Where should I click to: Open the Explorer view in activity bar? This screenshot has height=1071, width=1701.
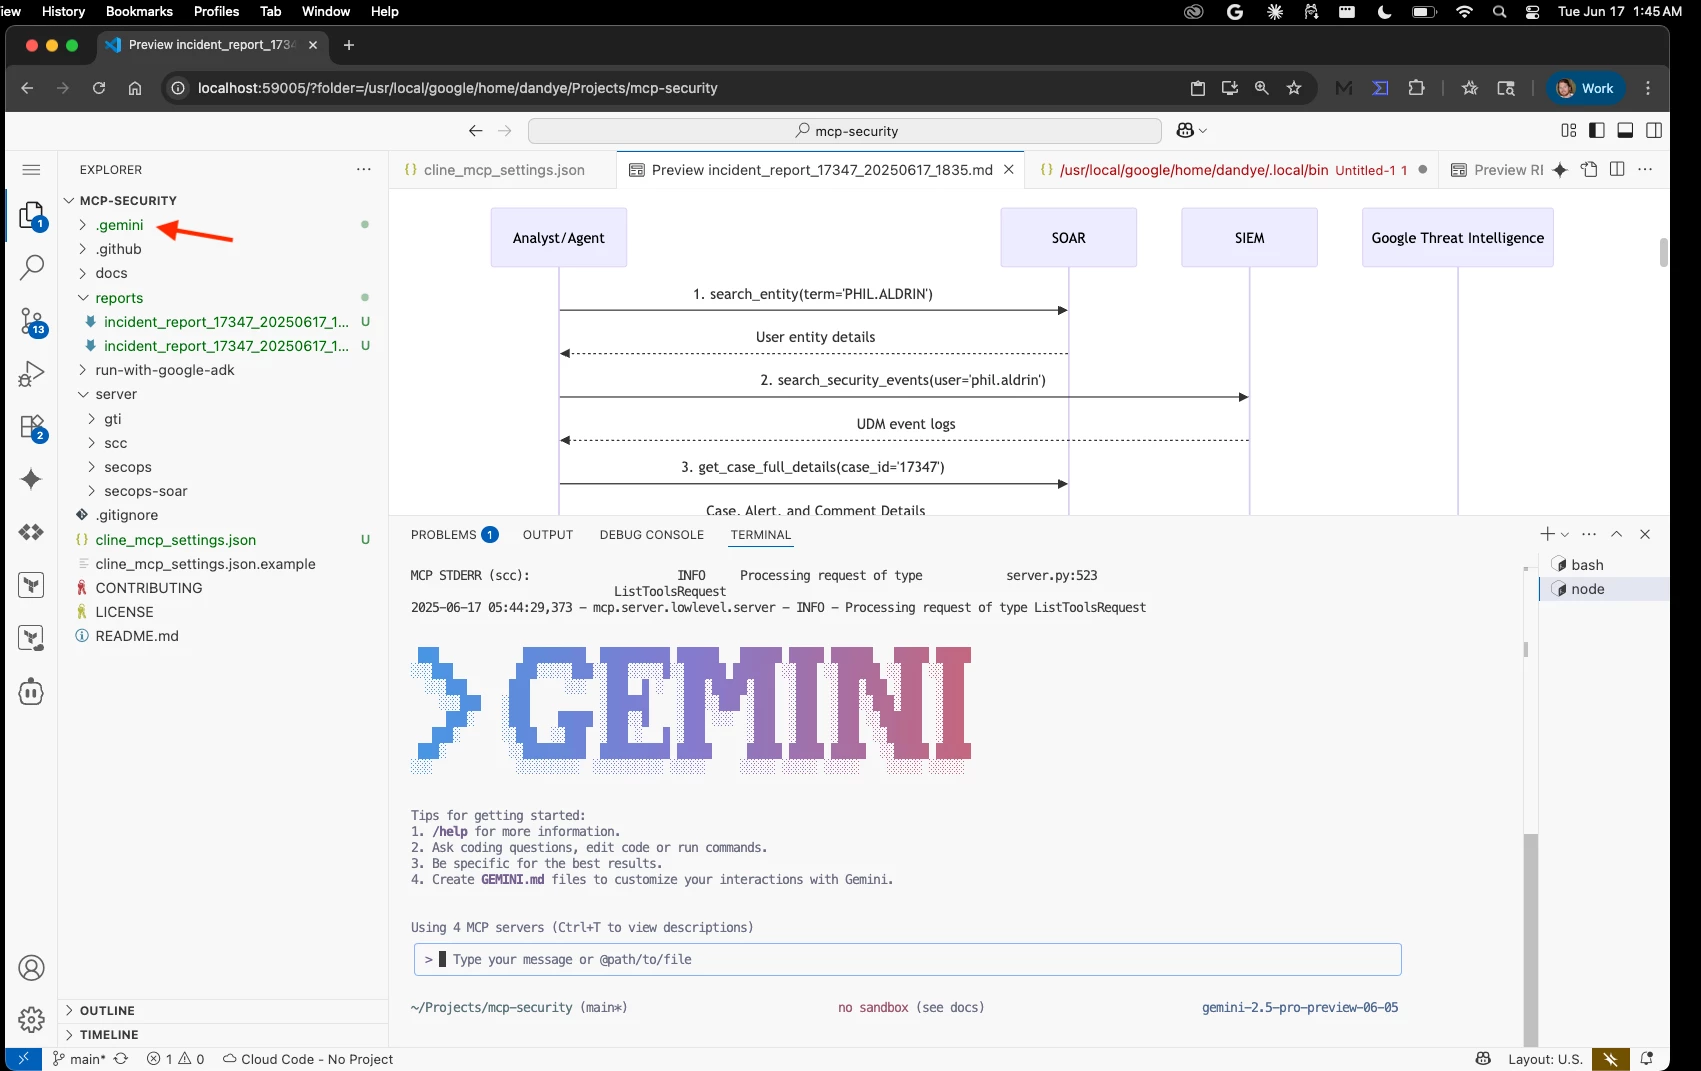pyautogui.click(x=31, y=215)
